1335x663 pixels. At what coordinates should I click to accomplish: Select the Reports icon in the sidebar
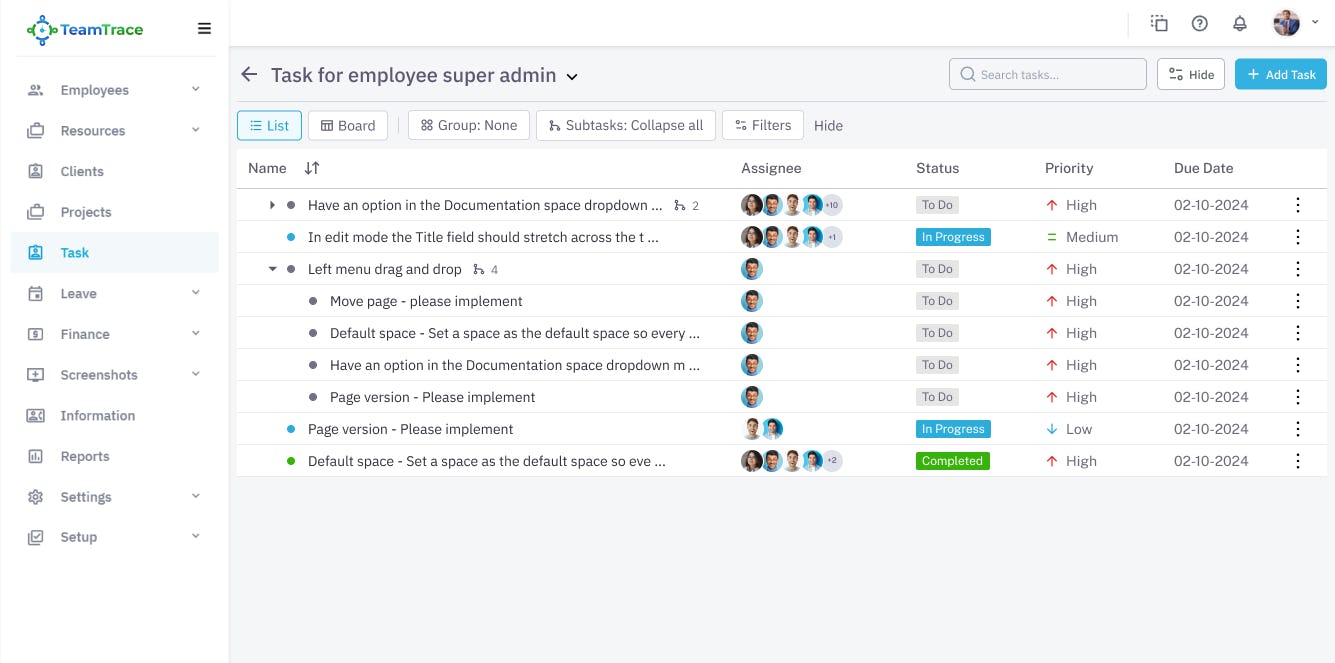click(37, 456)
